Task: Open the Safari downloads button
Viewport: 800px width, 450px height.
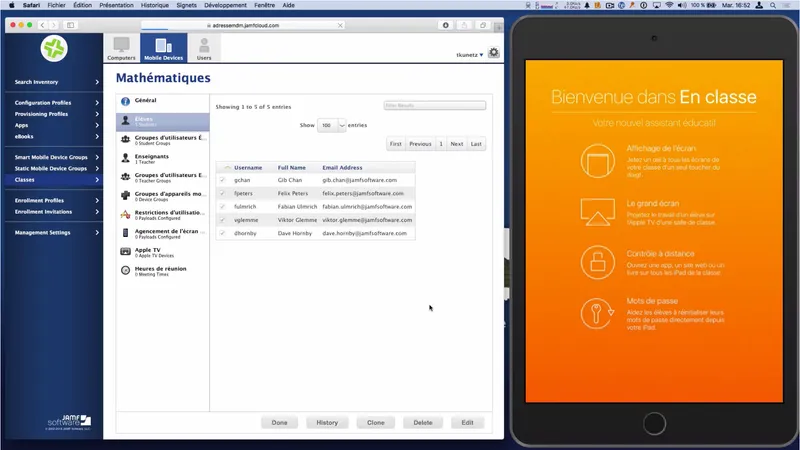Action: pyautogui.click(x=445, y=25)
